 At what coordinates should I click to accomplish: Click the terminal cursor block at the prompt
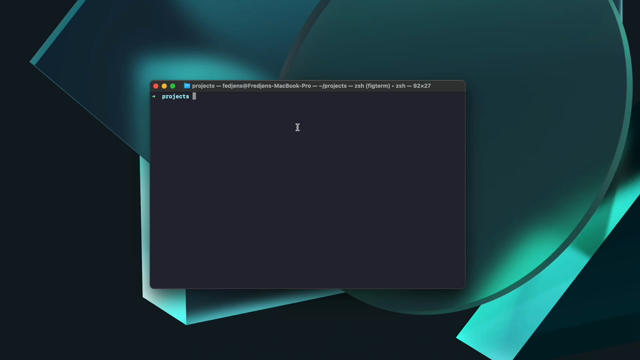(x=194, y=96)
